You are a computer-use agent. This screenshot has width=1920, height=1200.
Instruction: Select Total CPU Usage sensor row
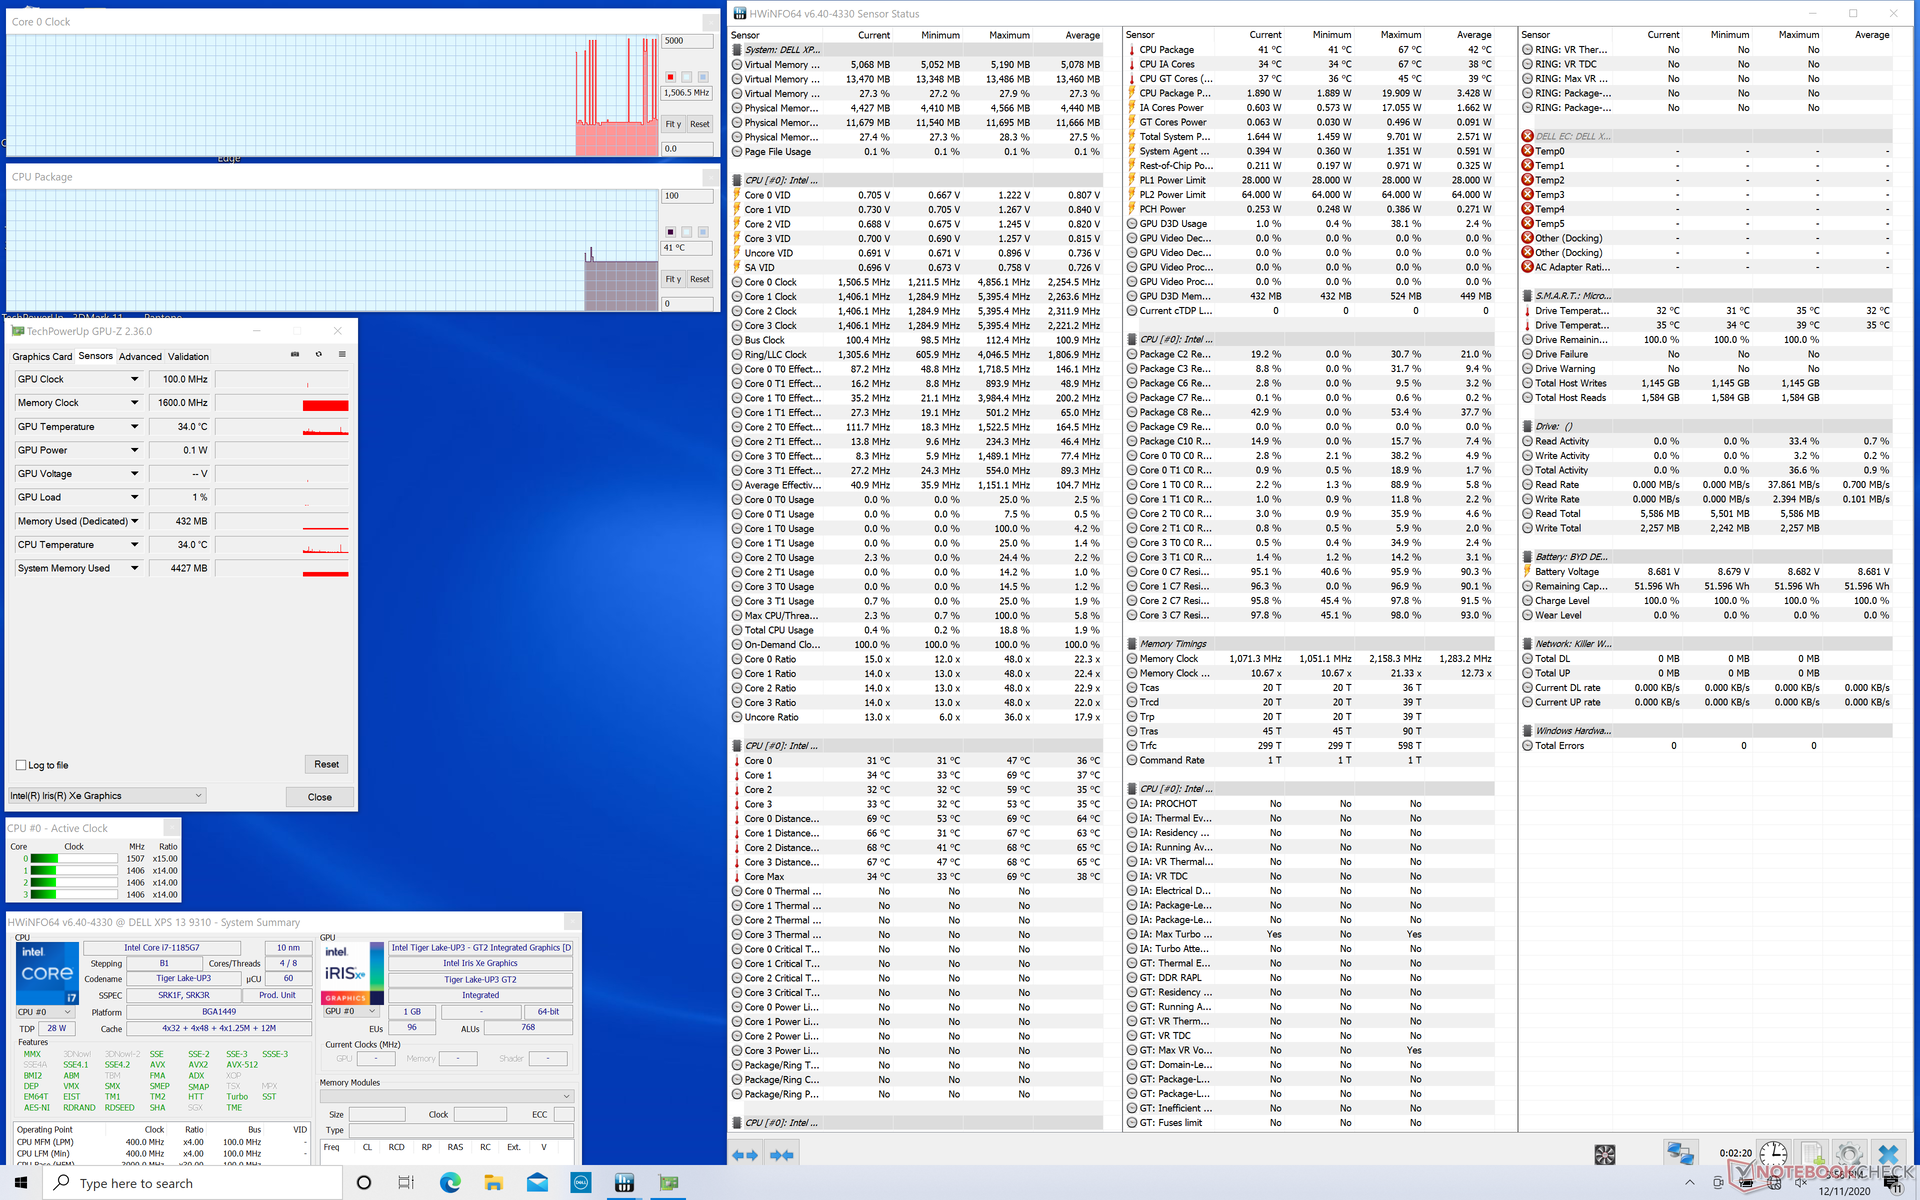(916, 630)
